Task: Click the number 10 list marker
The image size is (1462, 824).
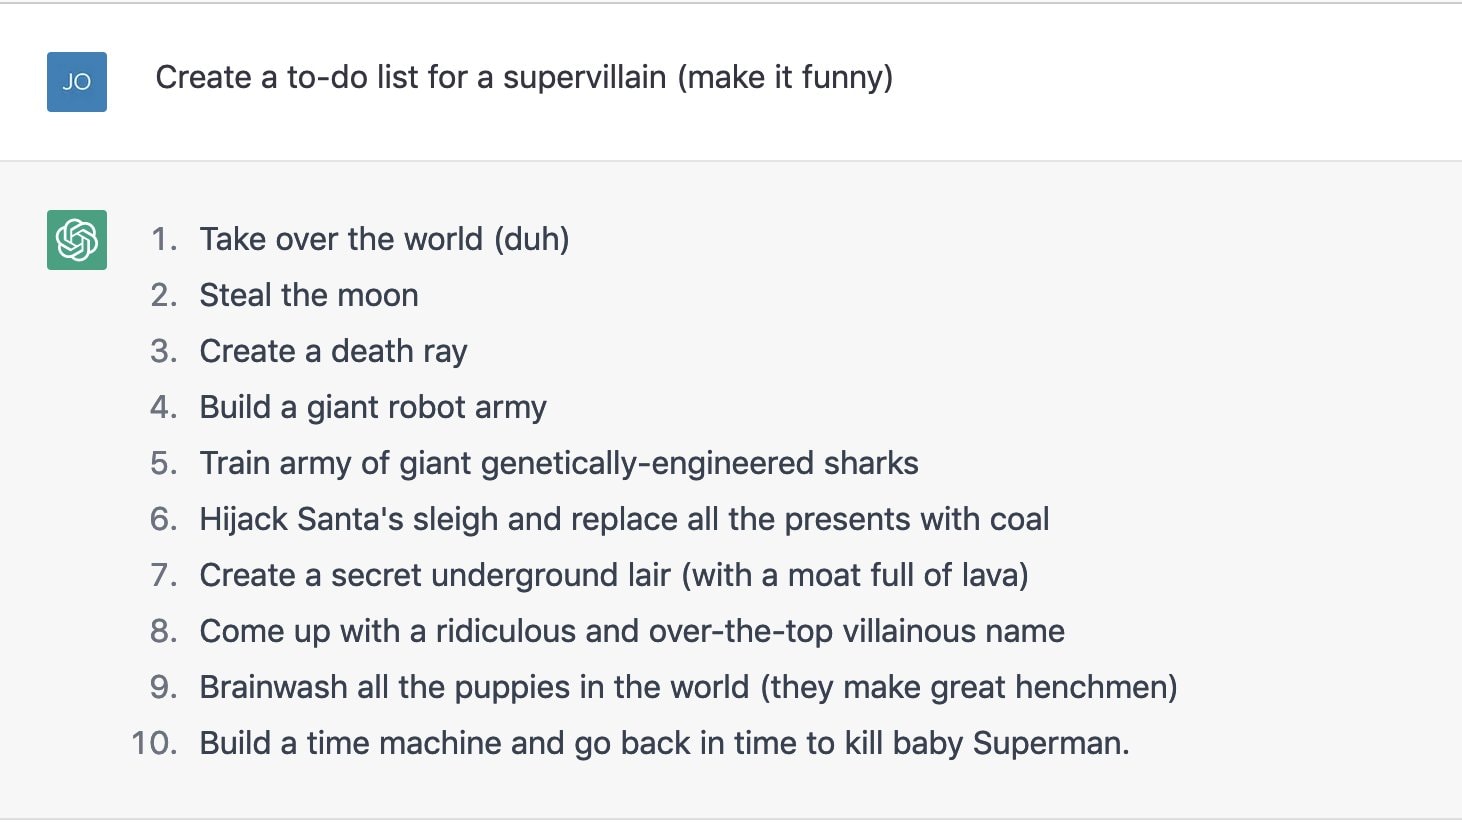Action: click(x=154, y=744)
